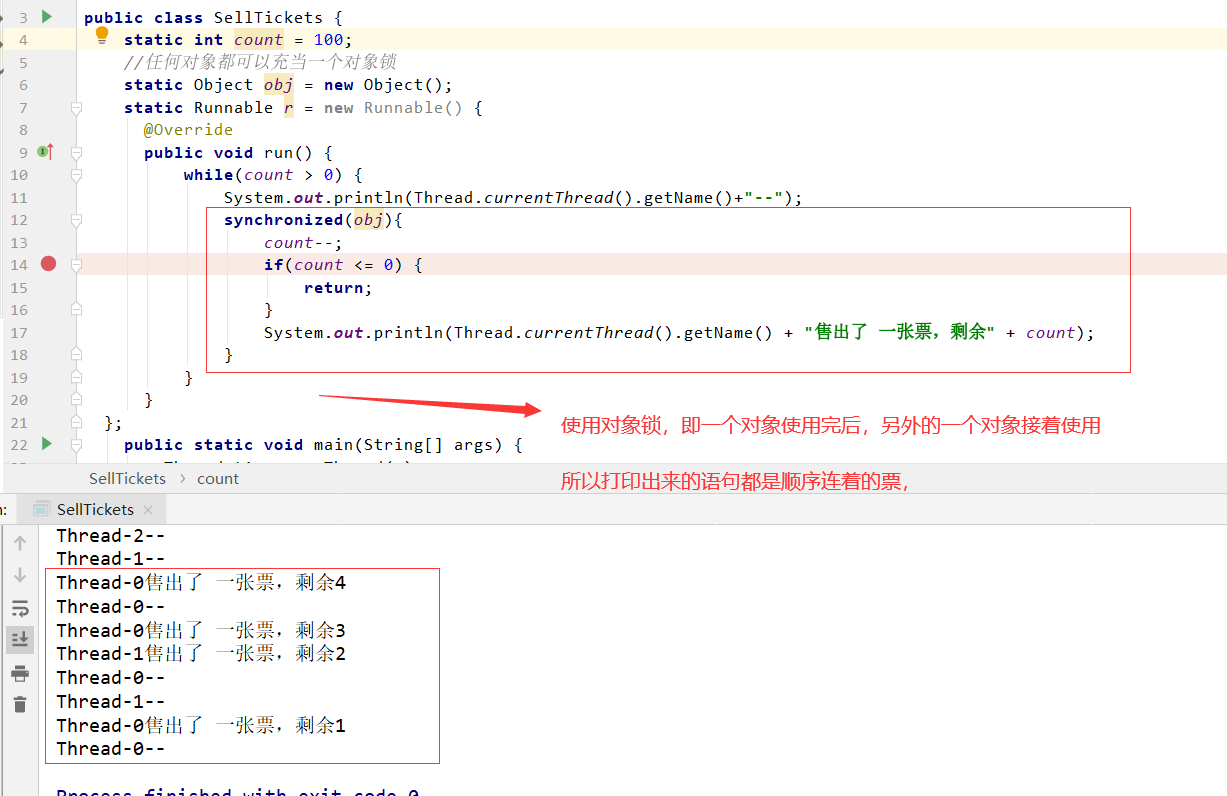Run main method using its gutter icon

click(x=44, y=444)
